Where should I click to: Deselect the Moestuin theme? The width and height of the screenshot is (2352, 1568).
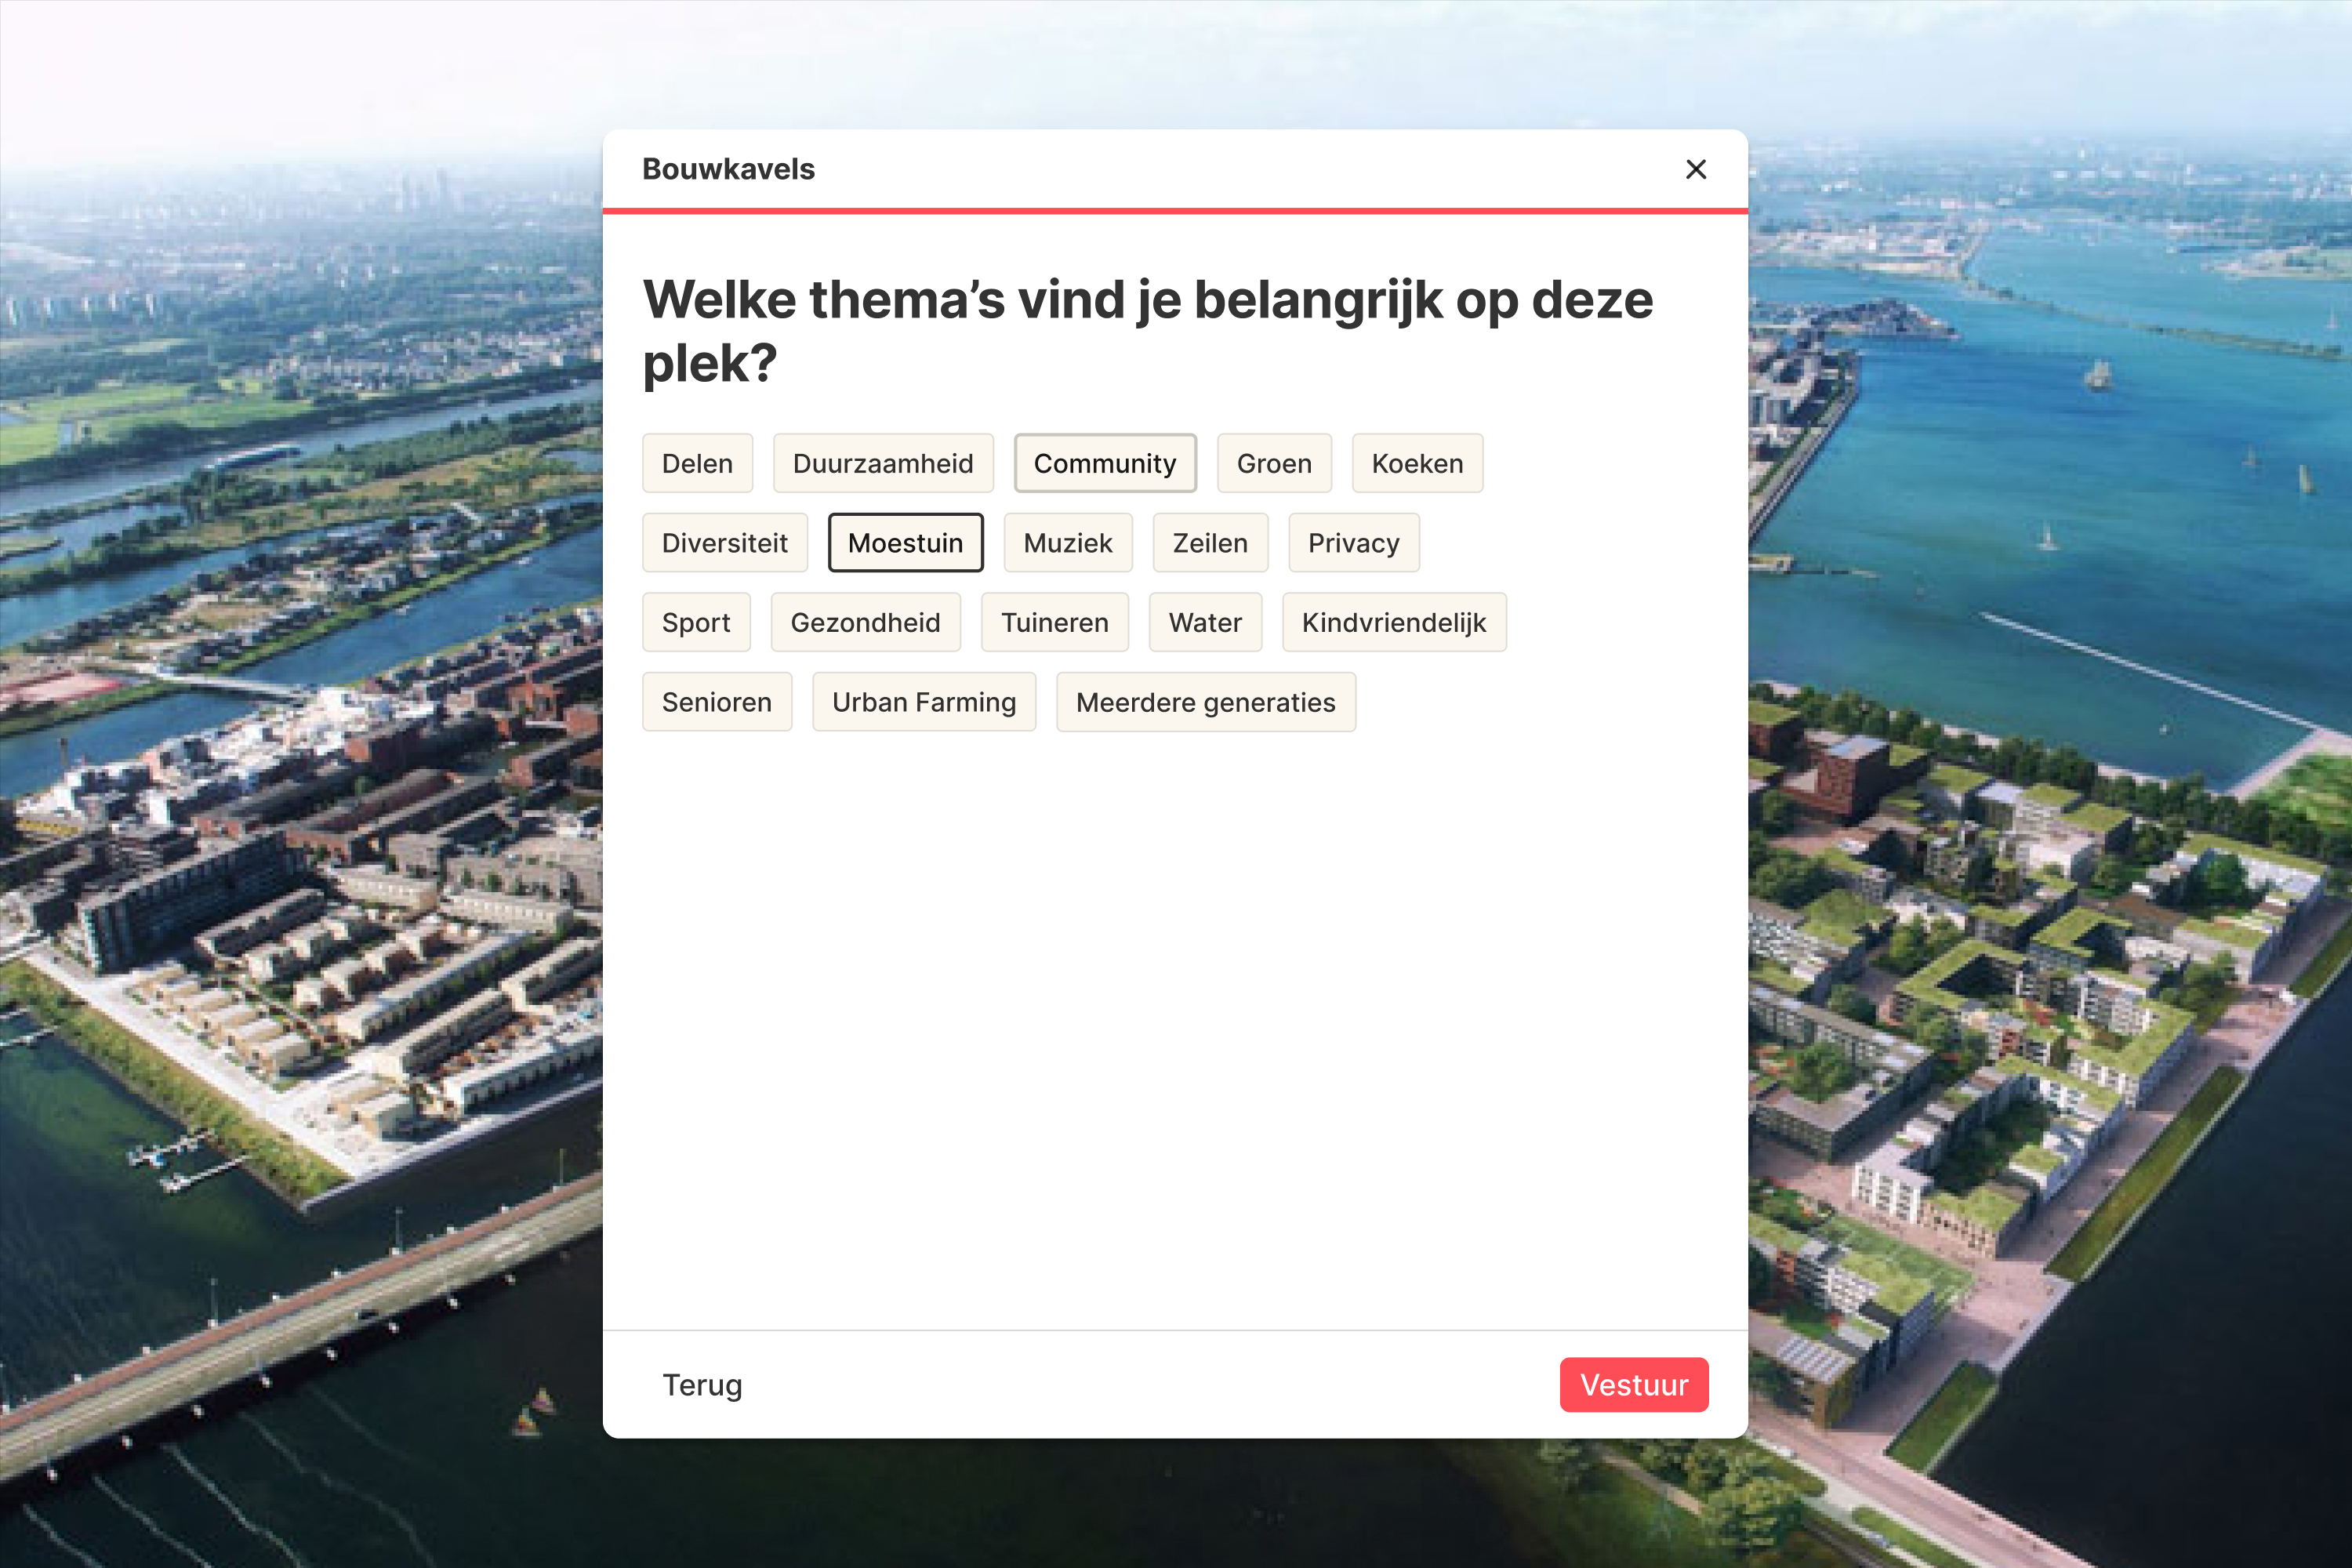[x=905, y=542]
